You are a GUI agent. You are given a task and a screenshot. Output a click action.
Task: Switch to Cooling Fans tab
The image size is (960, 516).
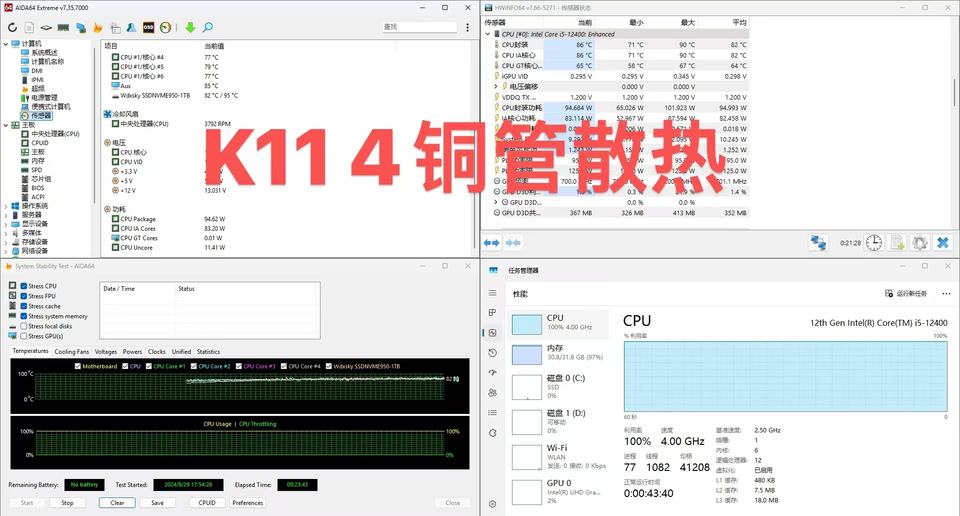pyautogui.click(x=72, y=352)
